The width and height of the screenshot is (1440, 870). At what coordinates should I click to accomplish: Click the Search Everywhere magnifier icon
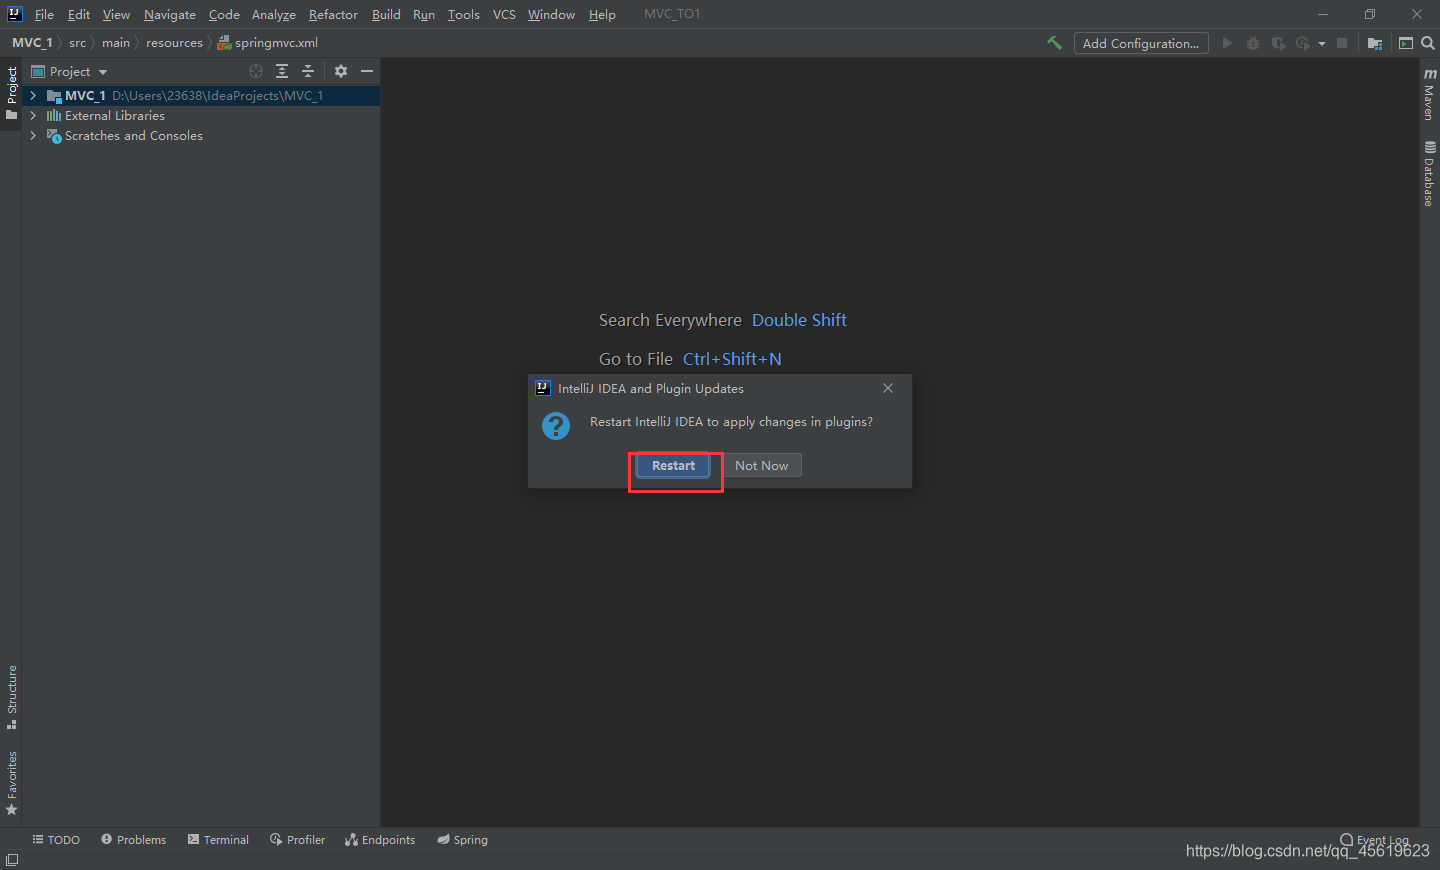click(x=1428, y=43)
